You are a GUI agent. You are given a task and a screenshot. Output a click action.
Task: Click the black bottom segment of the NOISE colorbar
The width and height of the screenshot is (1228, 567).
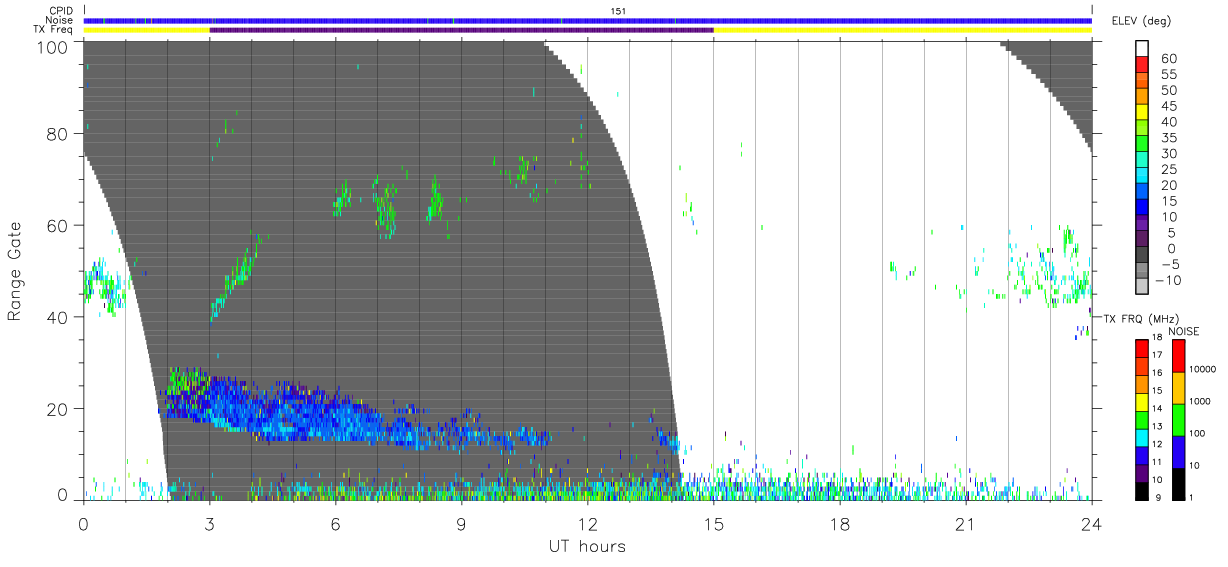(x=1178, y=484)
